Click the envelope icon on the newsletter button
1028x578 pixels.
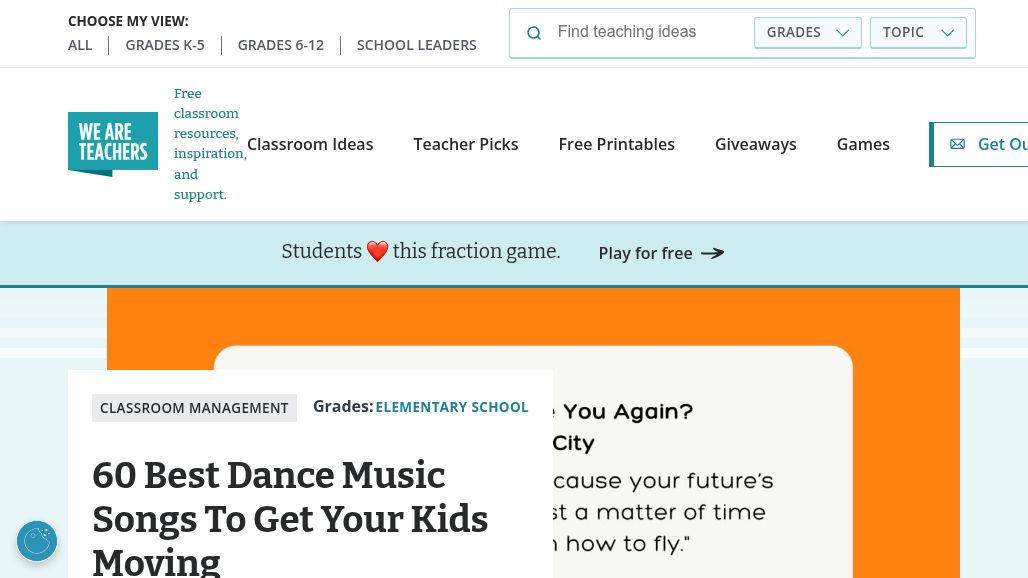(x=957, y=144)
